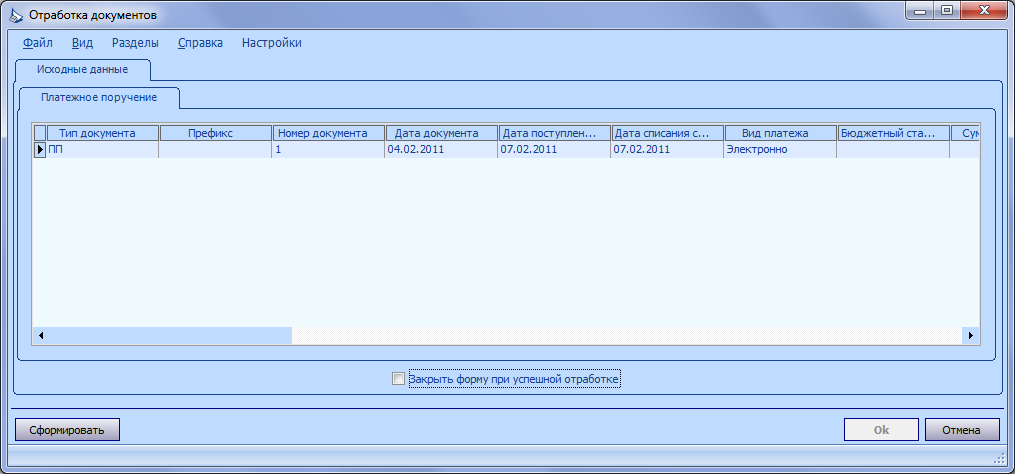Click the horizontal scrollbar right arrow
The width and height of the screenshot is (1015, 474).
pyautogui.click(x=970, y=335)
